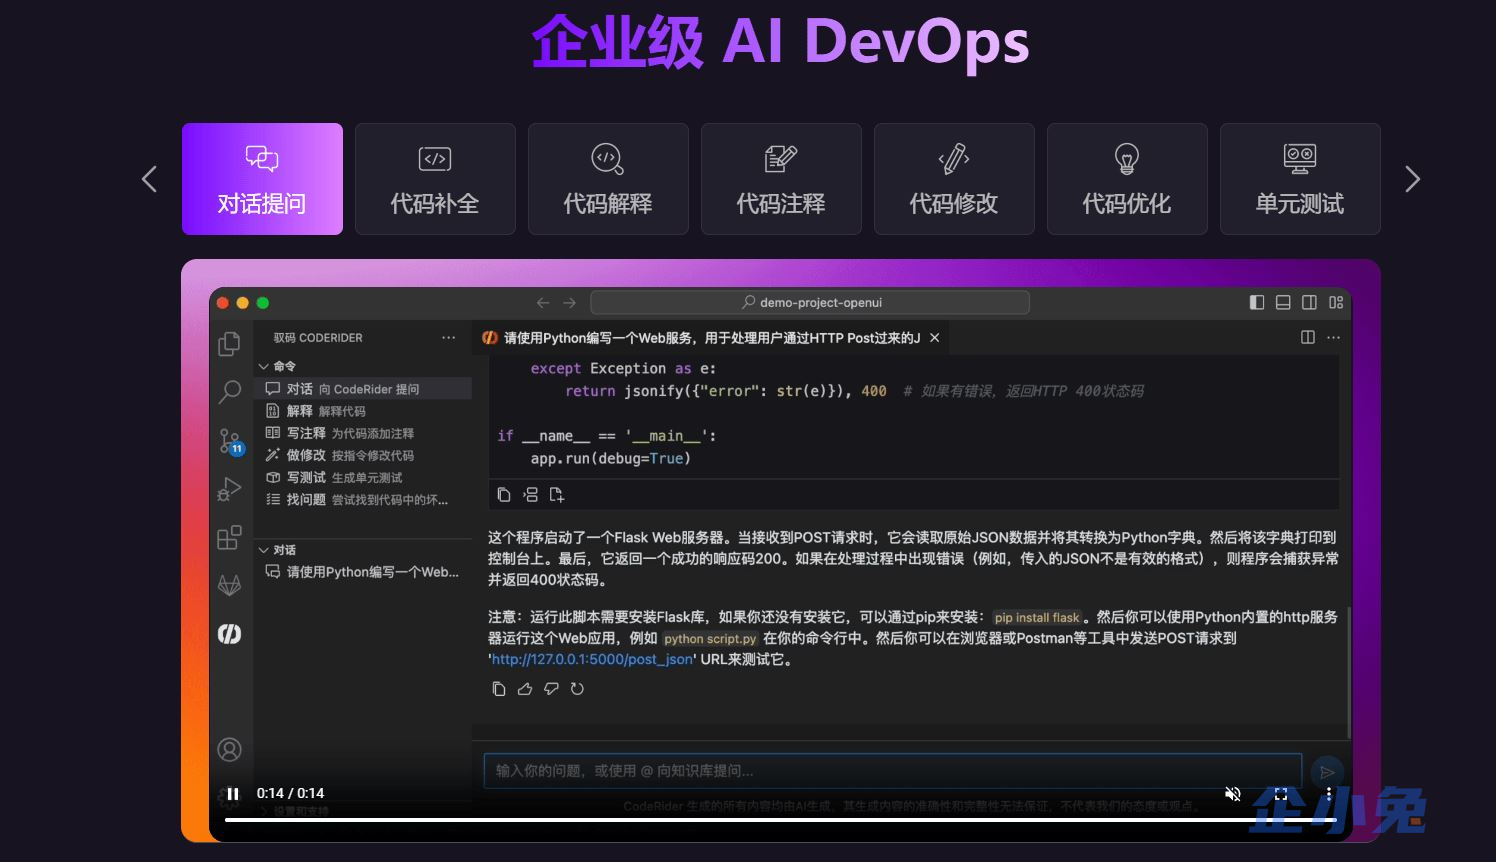
Task: Go to previous features with left arrow
Action: point(149,180)
